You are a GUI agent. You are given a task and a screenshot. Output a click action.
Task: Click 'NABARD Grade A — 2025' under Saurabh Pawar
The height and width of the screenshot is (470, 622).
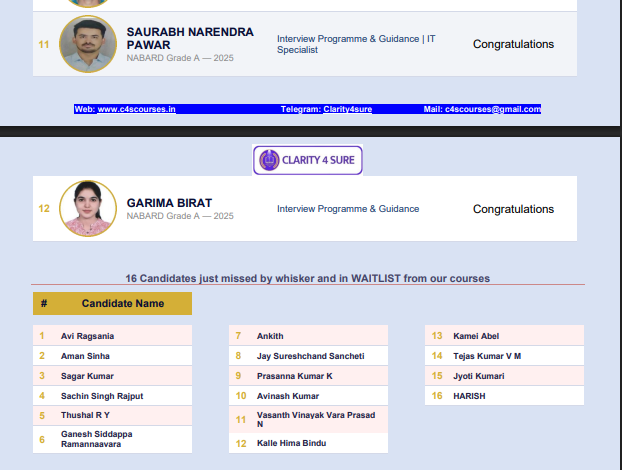tap(180, 58)
